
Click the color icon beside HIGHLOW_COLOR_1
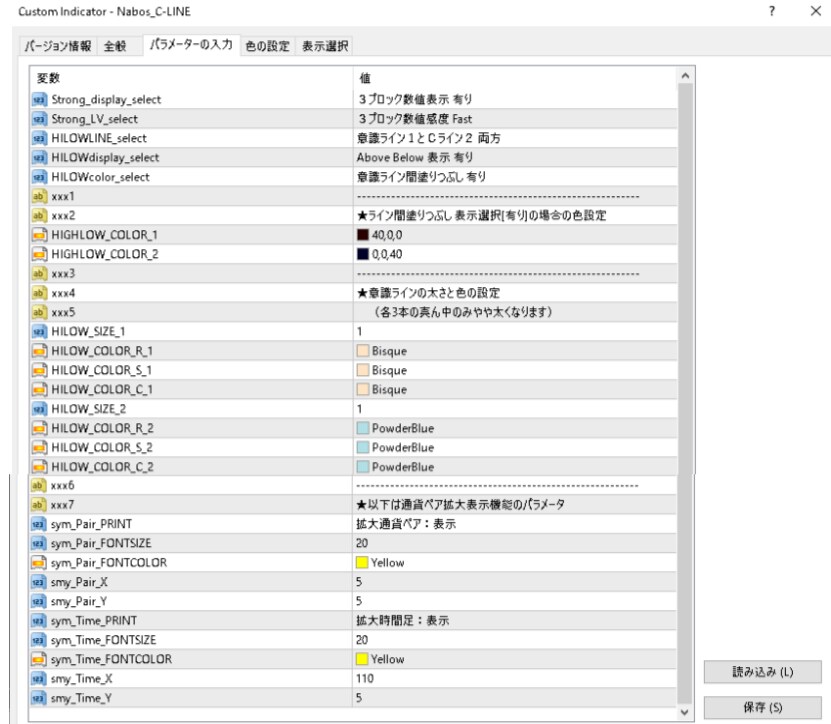coord(39,235)
